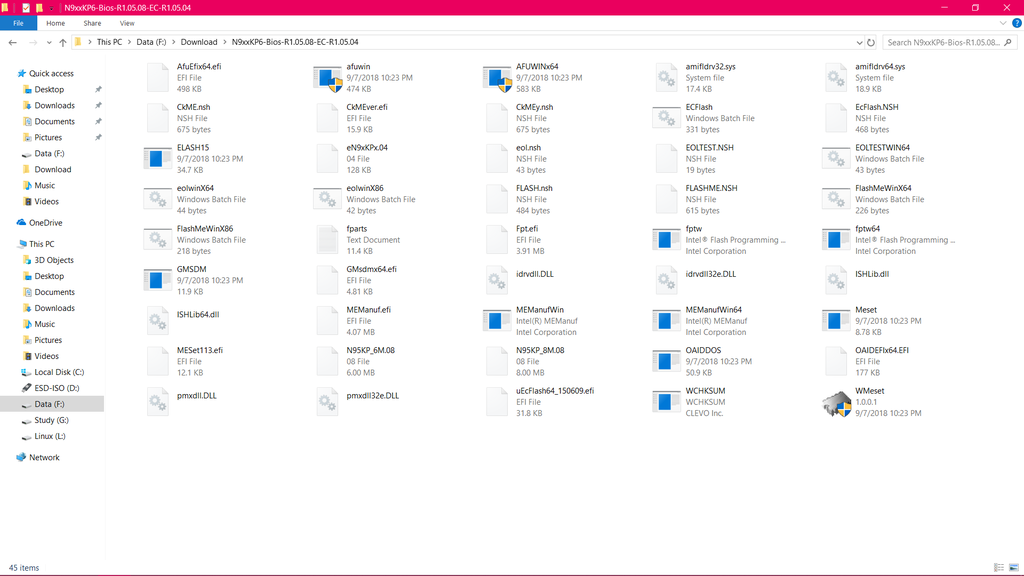Switch to details view layout
Screen dimensions: 1024x576
click(999, 568)
